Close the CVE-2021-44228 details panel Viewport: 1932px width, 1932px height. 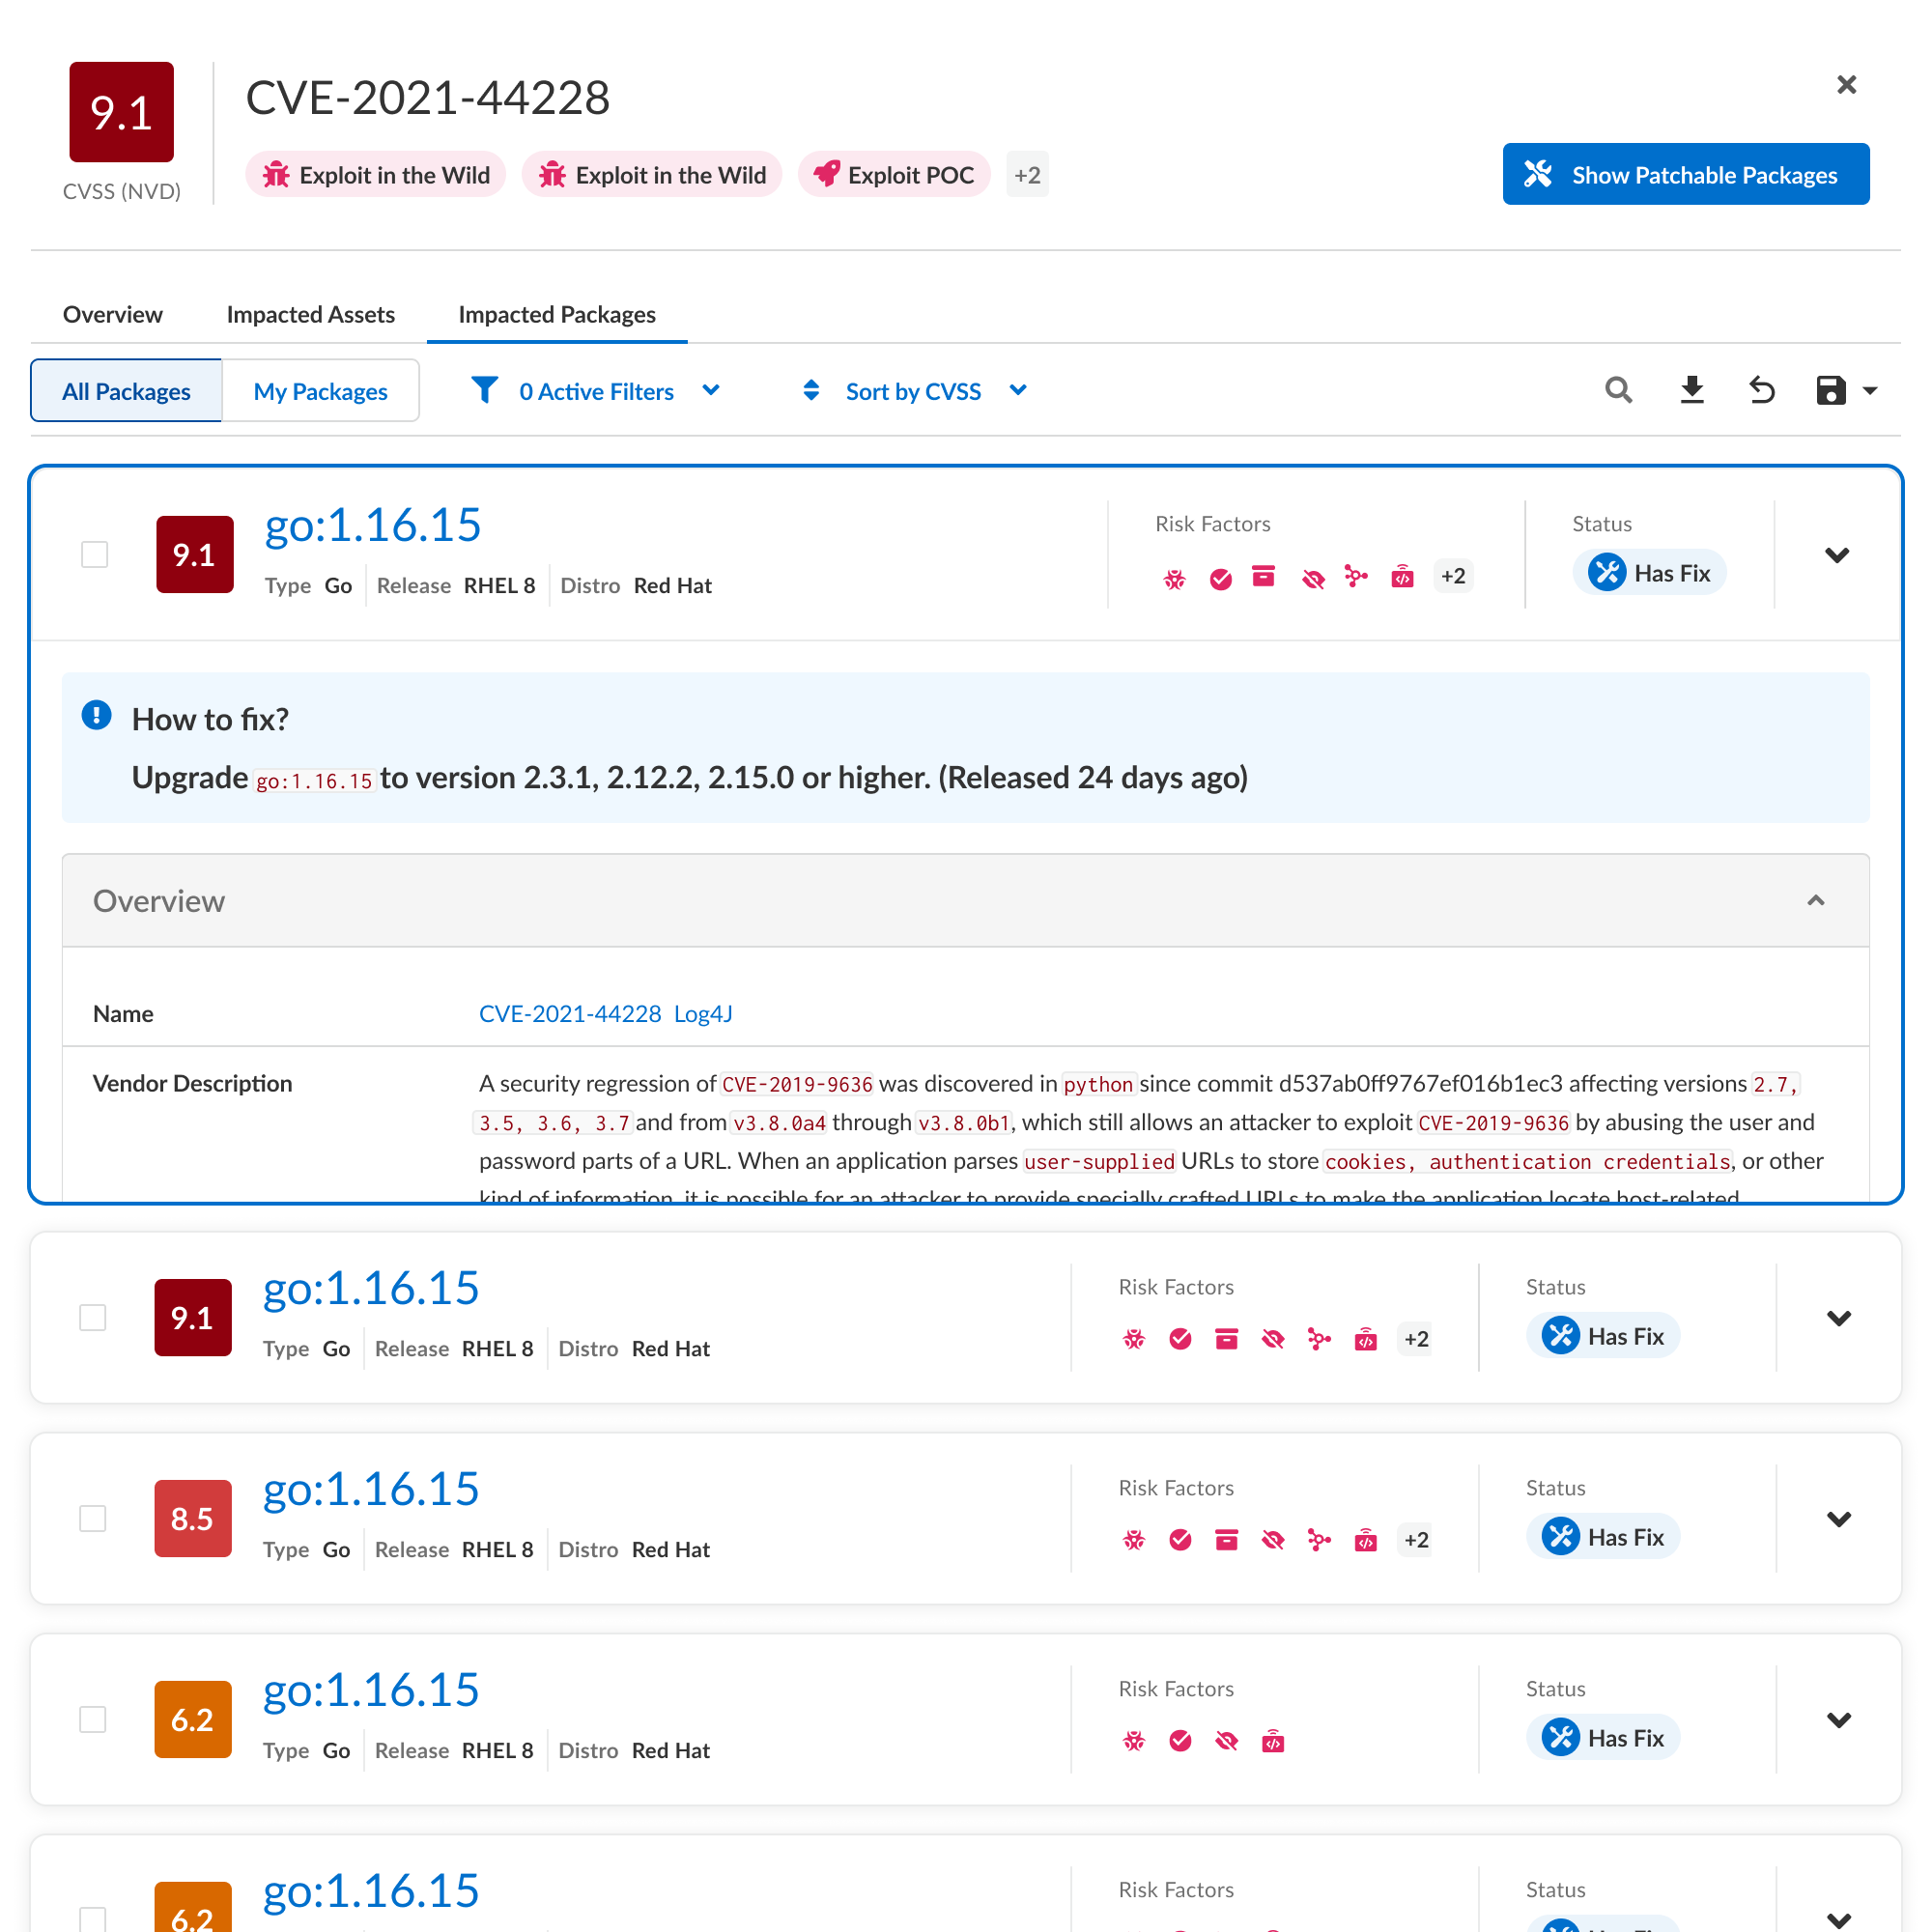(x=1846, y=85)
